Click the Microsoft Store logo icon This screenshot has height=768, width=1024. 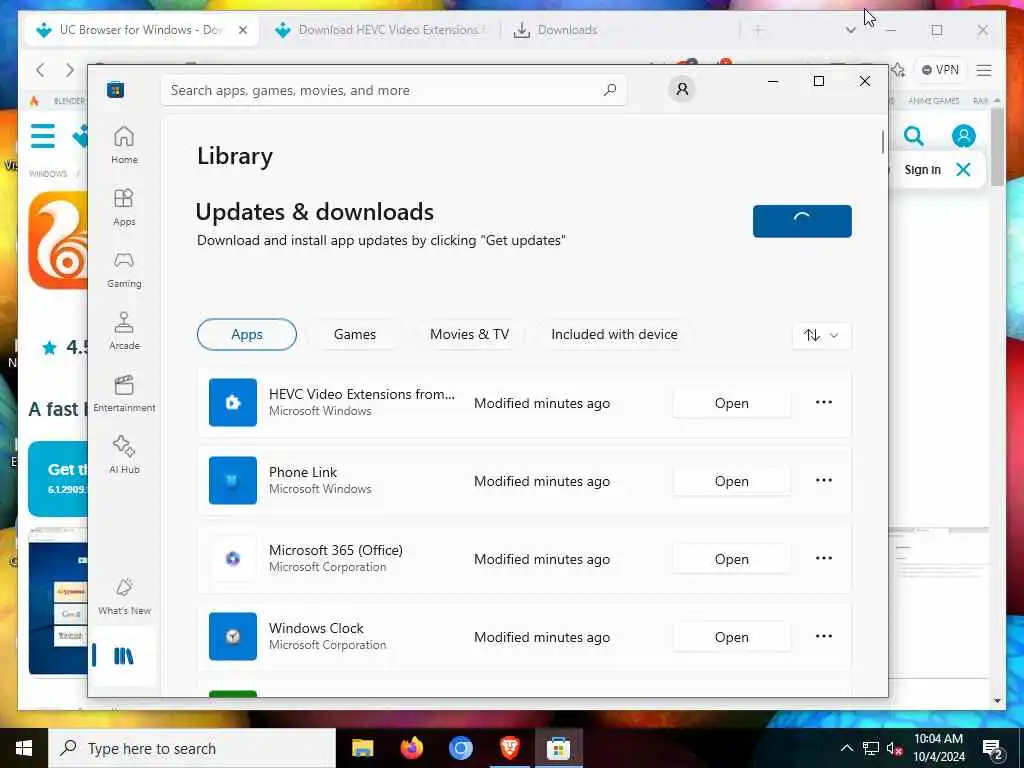click(x=116, y=89)
